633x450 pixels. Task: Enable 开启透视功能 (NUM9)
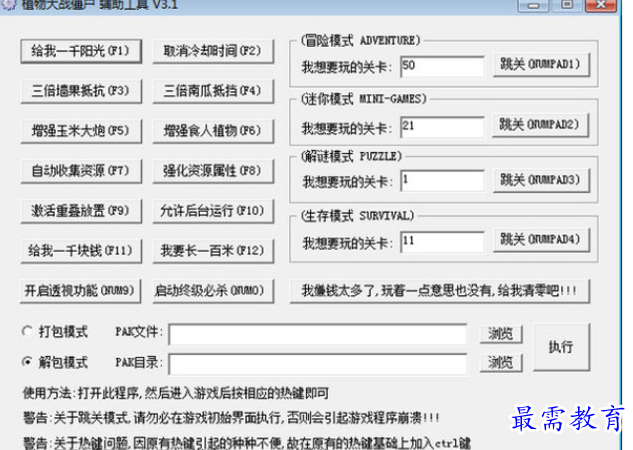[x=80, y=291]
